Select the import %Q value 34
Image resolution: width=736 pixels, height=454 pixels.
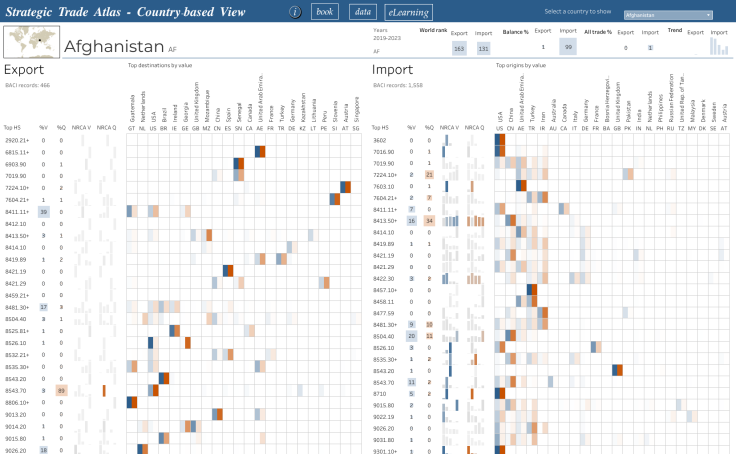(x=429, y=220)
